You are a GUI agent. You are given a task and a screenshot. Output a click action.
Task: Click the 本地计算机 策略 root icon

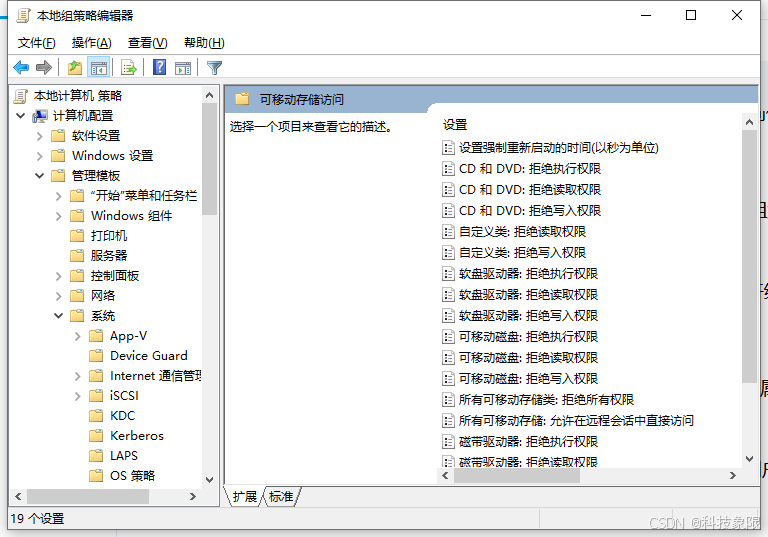[21, 96]
